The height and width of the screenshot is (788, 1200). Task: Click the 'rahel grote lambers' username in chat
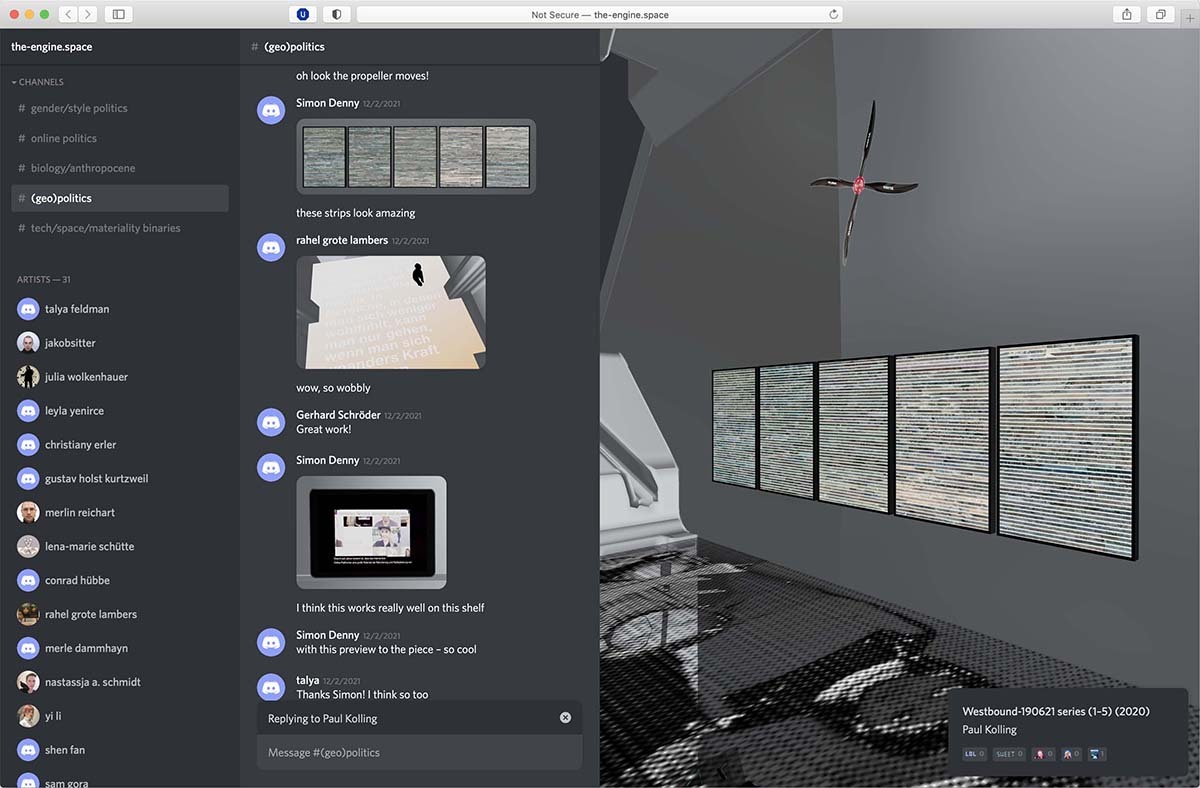pyautogui.click(x=341, y=240)
